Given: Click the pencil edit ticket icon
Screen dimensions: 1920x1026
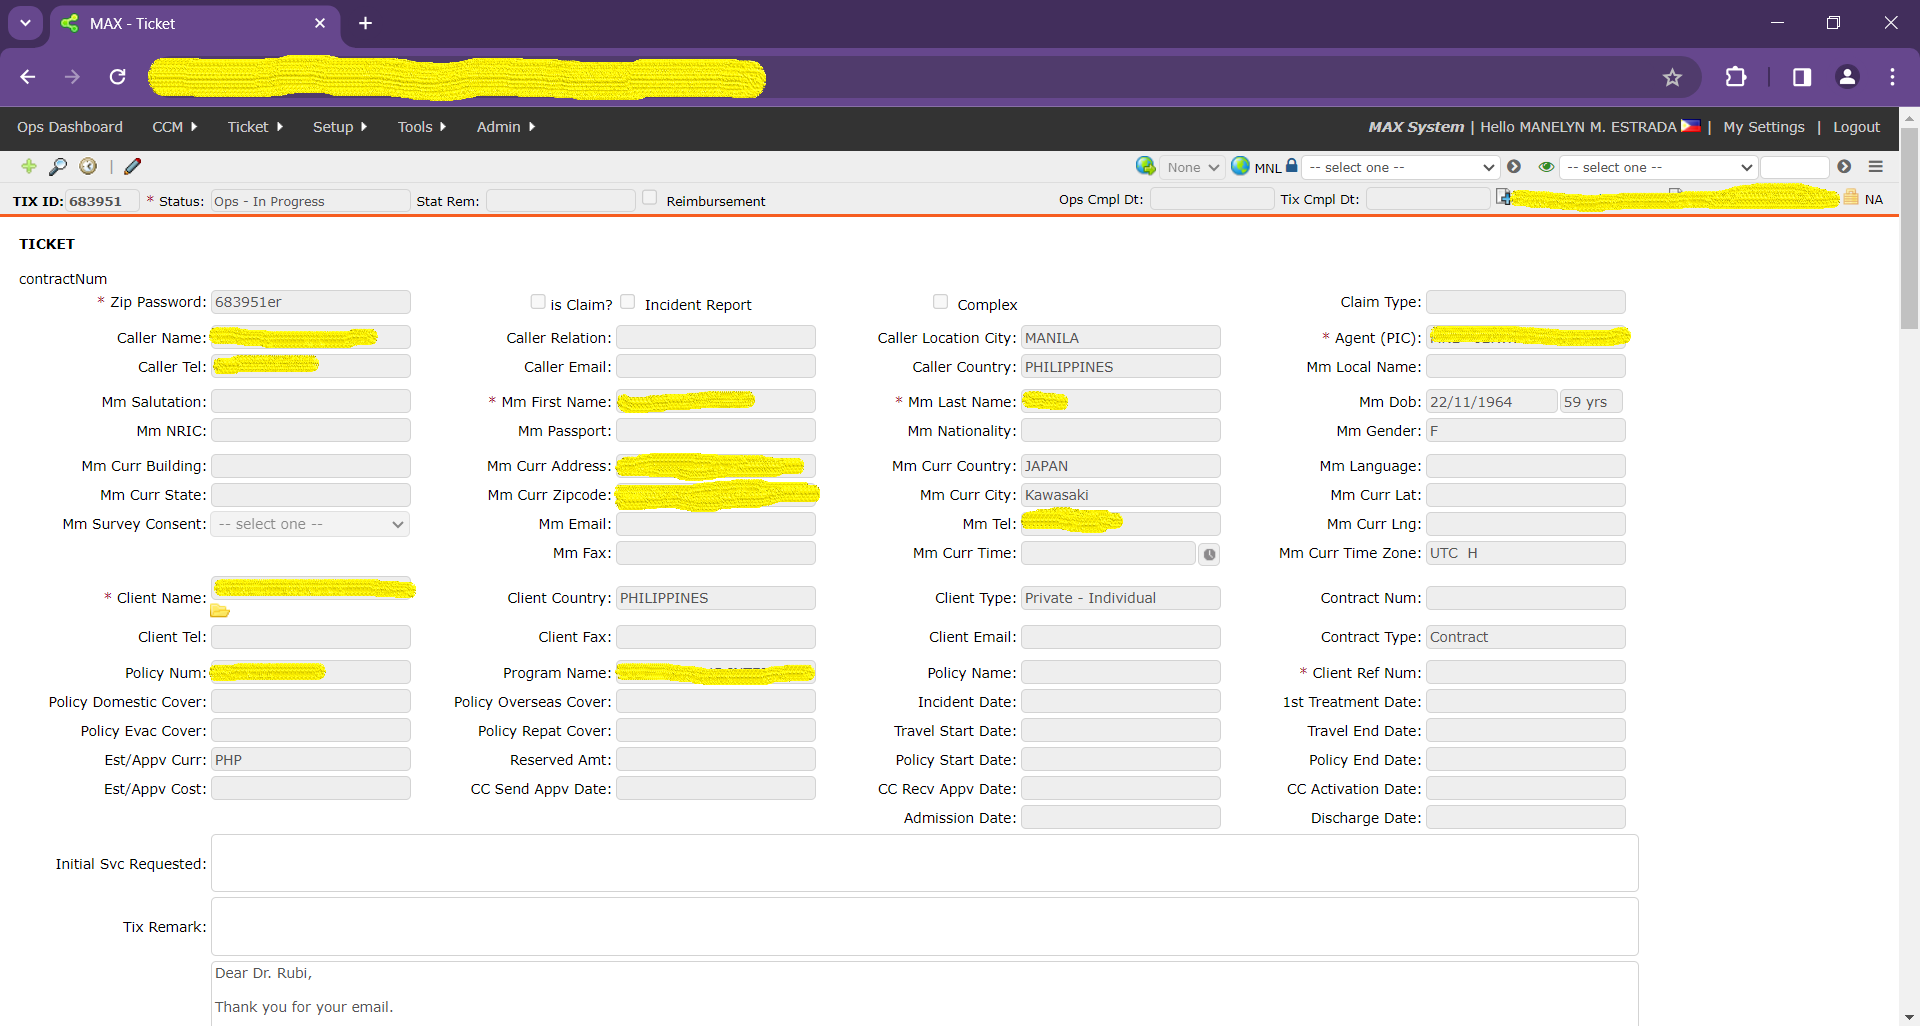Looking at the screenshot, I should [x=133, y=166].
